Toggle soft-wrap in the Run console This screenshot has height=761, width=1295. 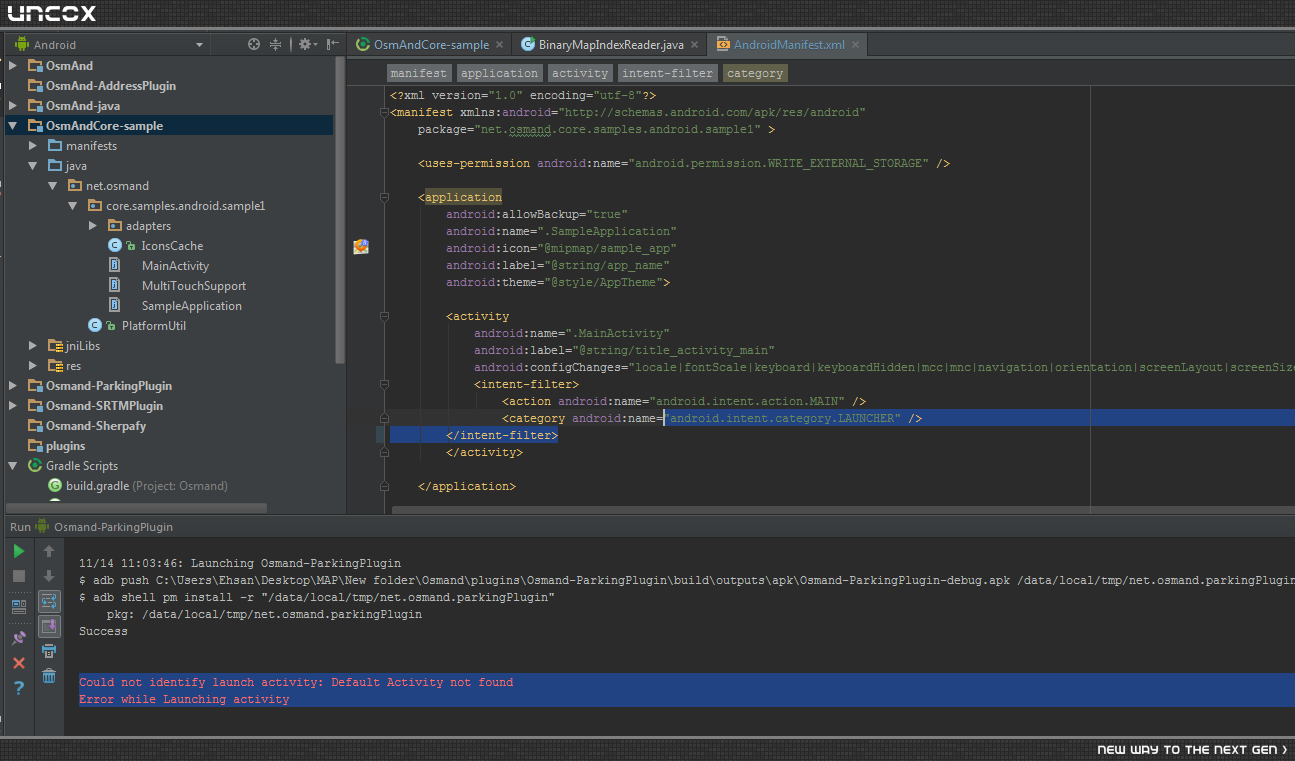pos(49,601)
